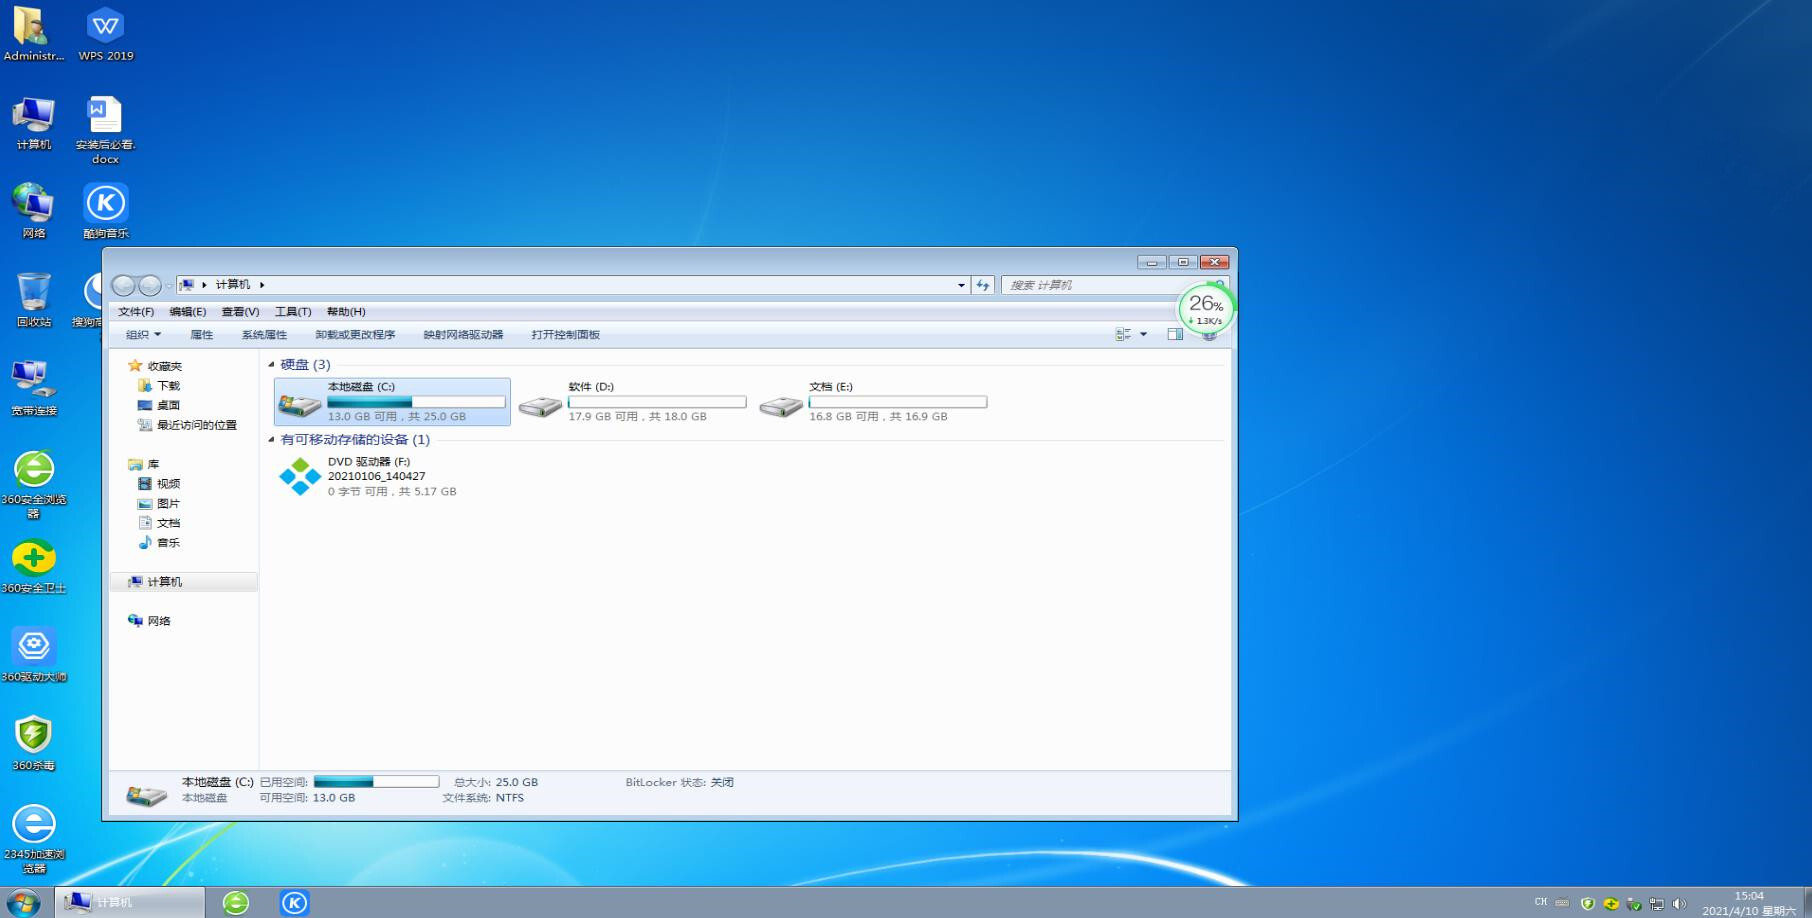Click the 360 browser icon on taskbar
The image size is (1812, 918).
[x=236, y=902]
